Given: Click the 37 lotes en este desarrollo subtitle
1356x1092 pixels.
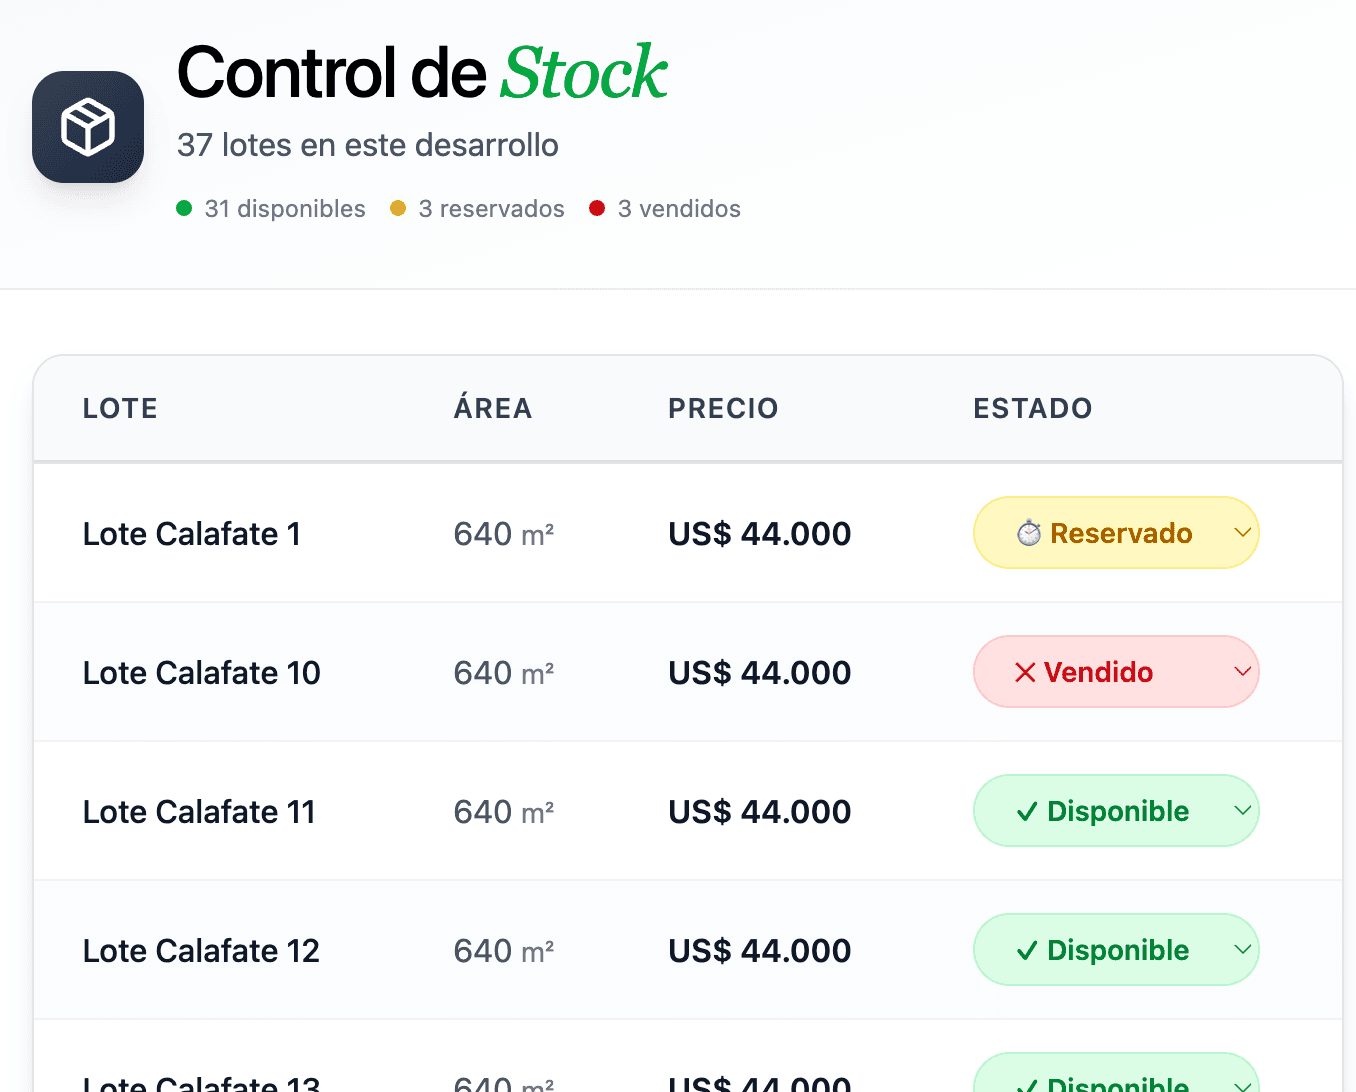Looking at the screenshot, I should [367, 145].
